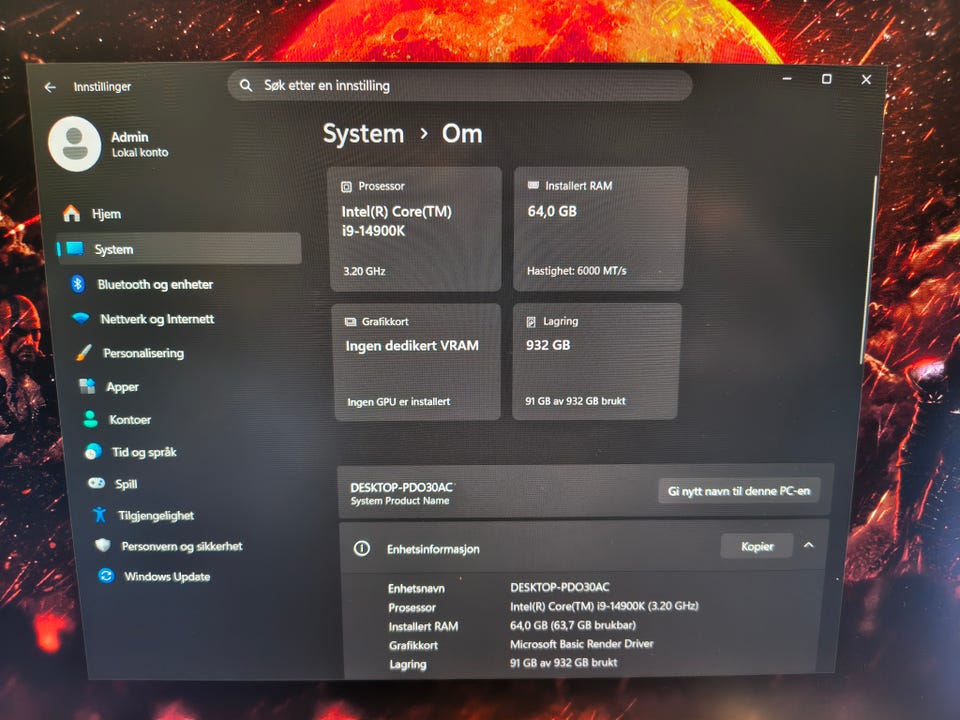Click 64,0 GB (63,7 GB brukbar) value
Screen dimensions: 960x720
pyautogui.click(x=572, y=625)
